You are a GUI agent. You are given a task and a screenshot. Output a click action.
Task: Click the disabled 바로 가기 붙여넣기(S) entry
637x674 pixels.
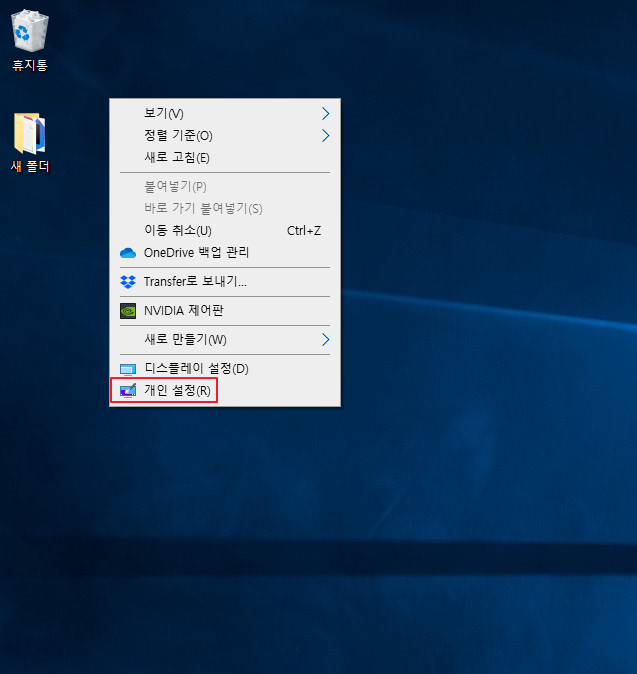pyautogui.click(x=225, y=209)
